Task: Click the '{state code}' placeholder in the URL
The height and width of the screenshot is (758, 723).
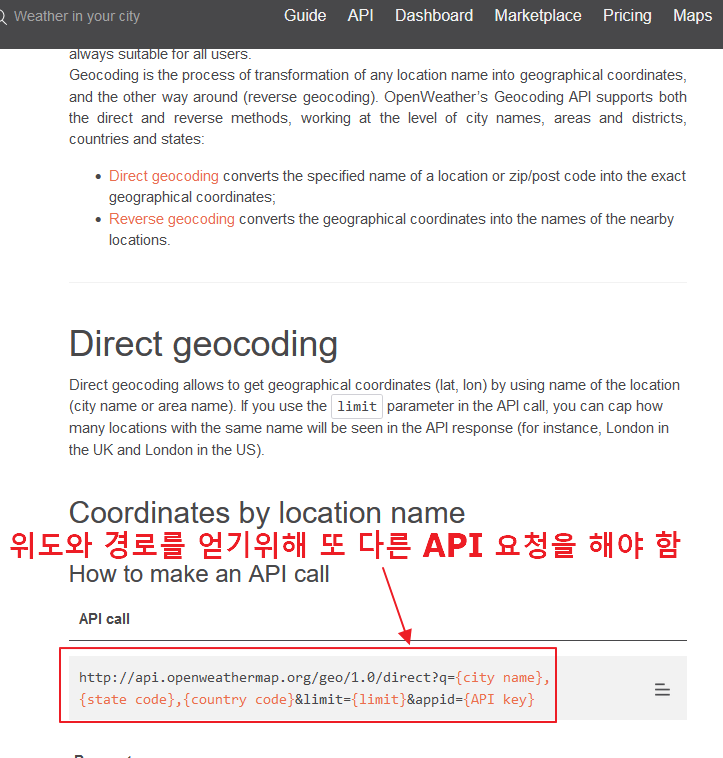Action: tap(126, 700)
